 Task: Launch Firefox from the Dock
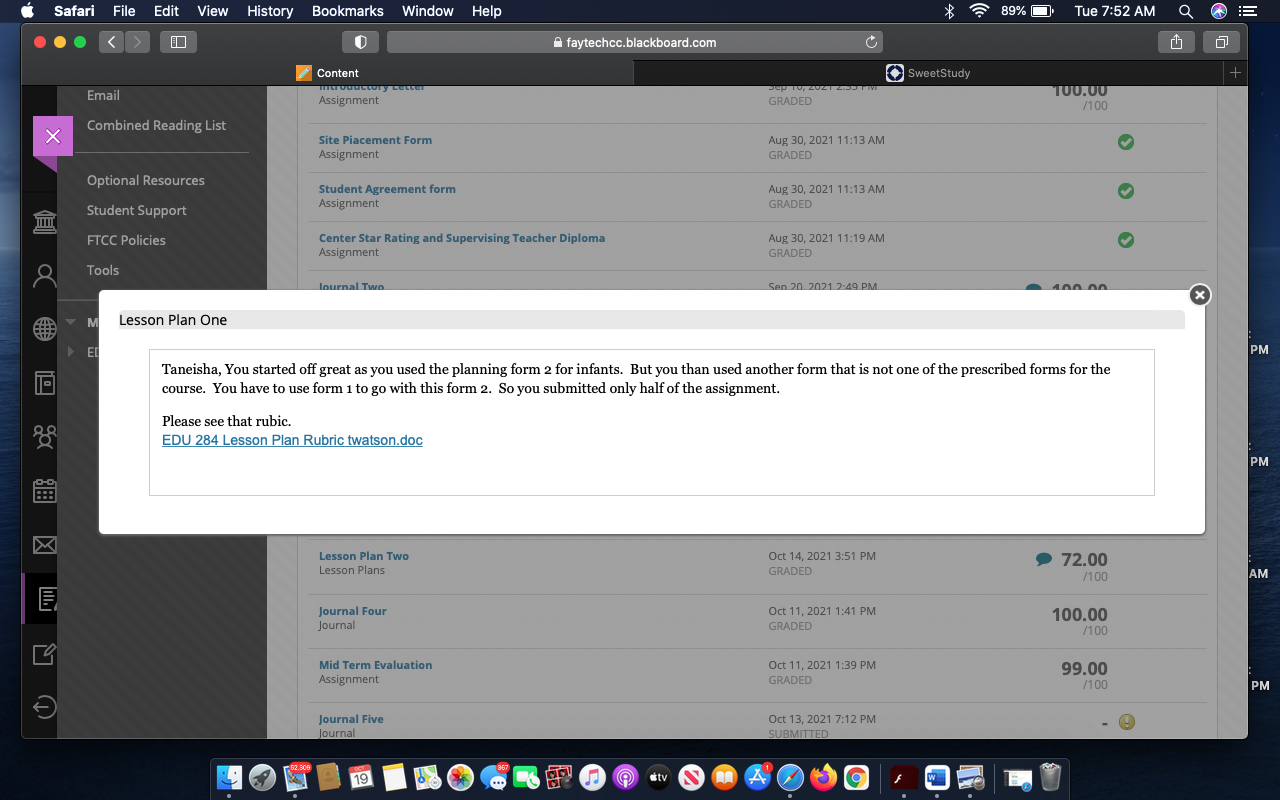click(823, 777)
